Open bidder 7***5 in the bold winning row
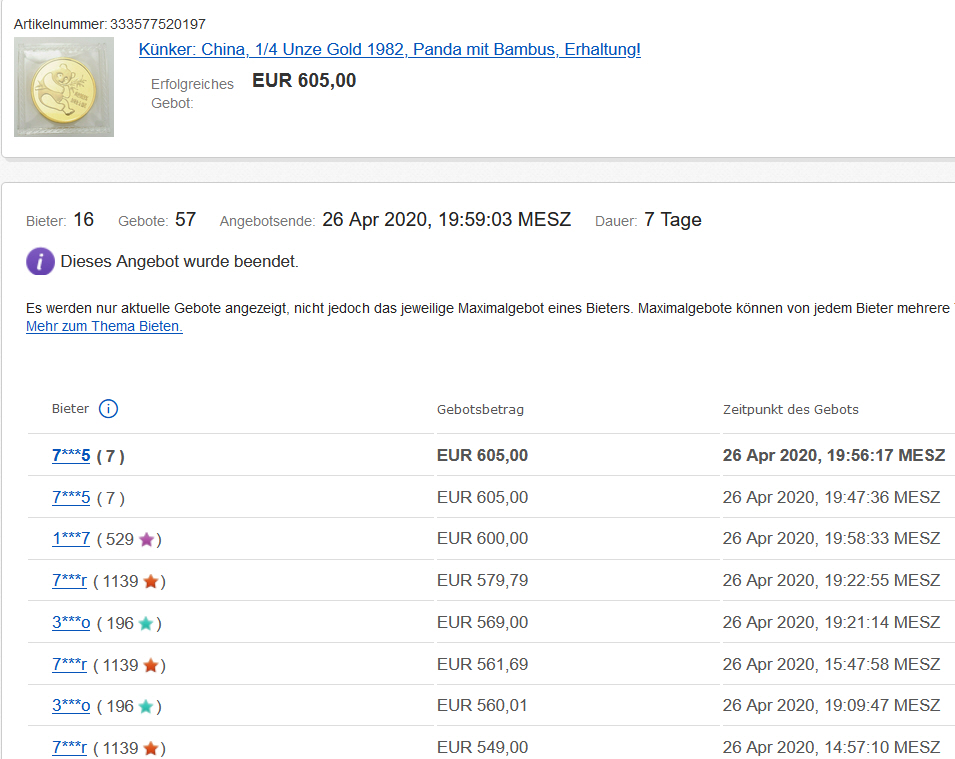This screenshot has height=759, width=955. [x=71, y=456]
